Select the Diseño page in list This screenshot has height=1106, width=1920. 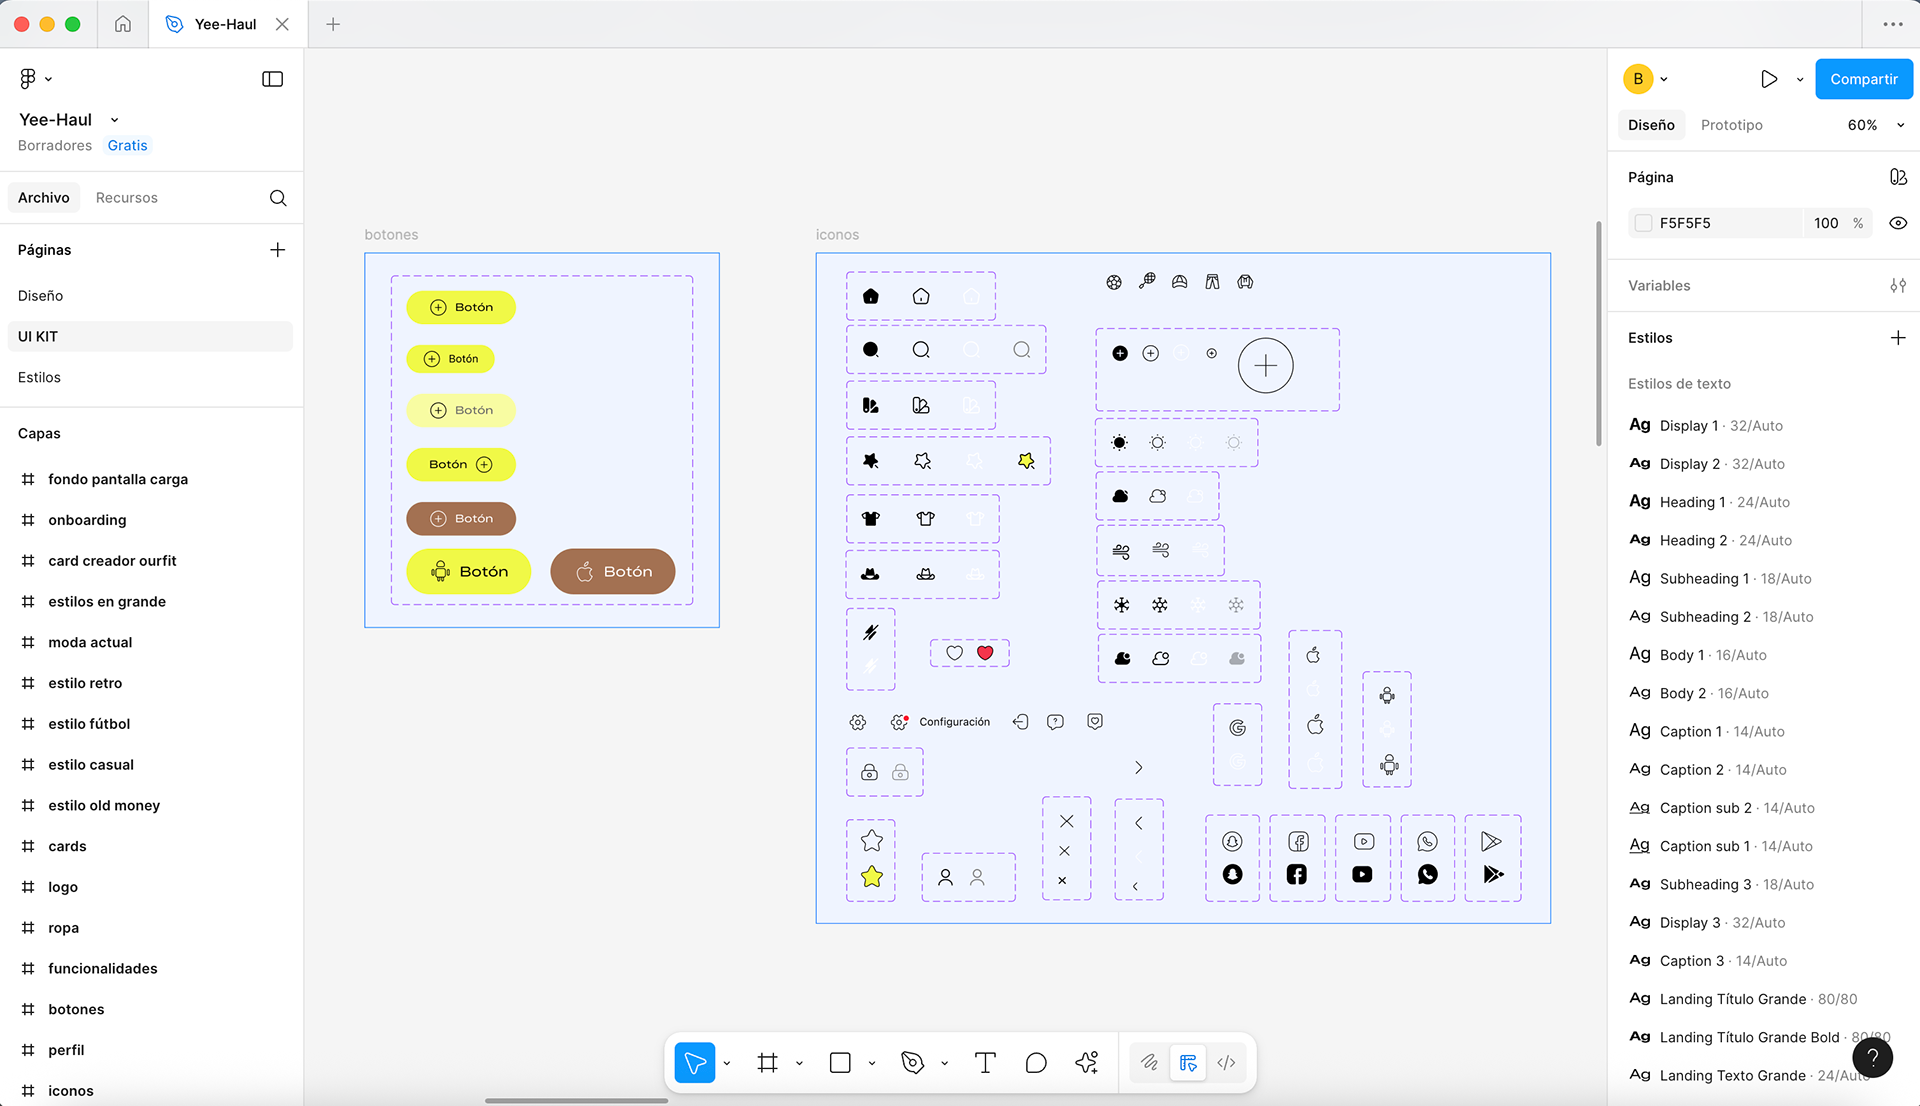click(x=150, y=296)
